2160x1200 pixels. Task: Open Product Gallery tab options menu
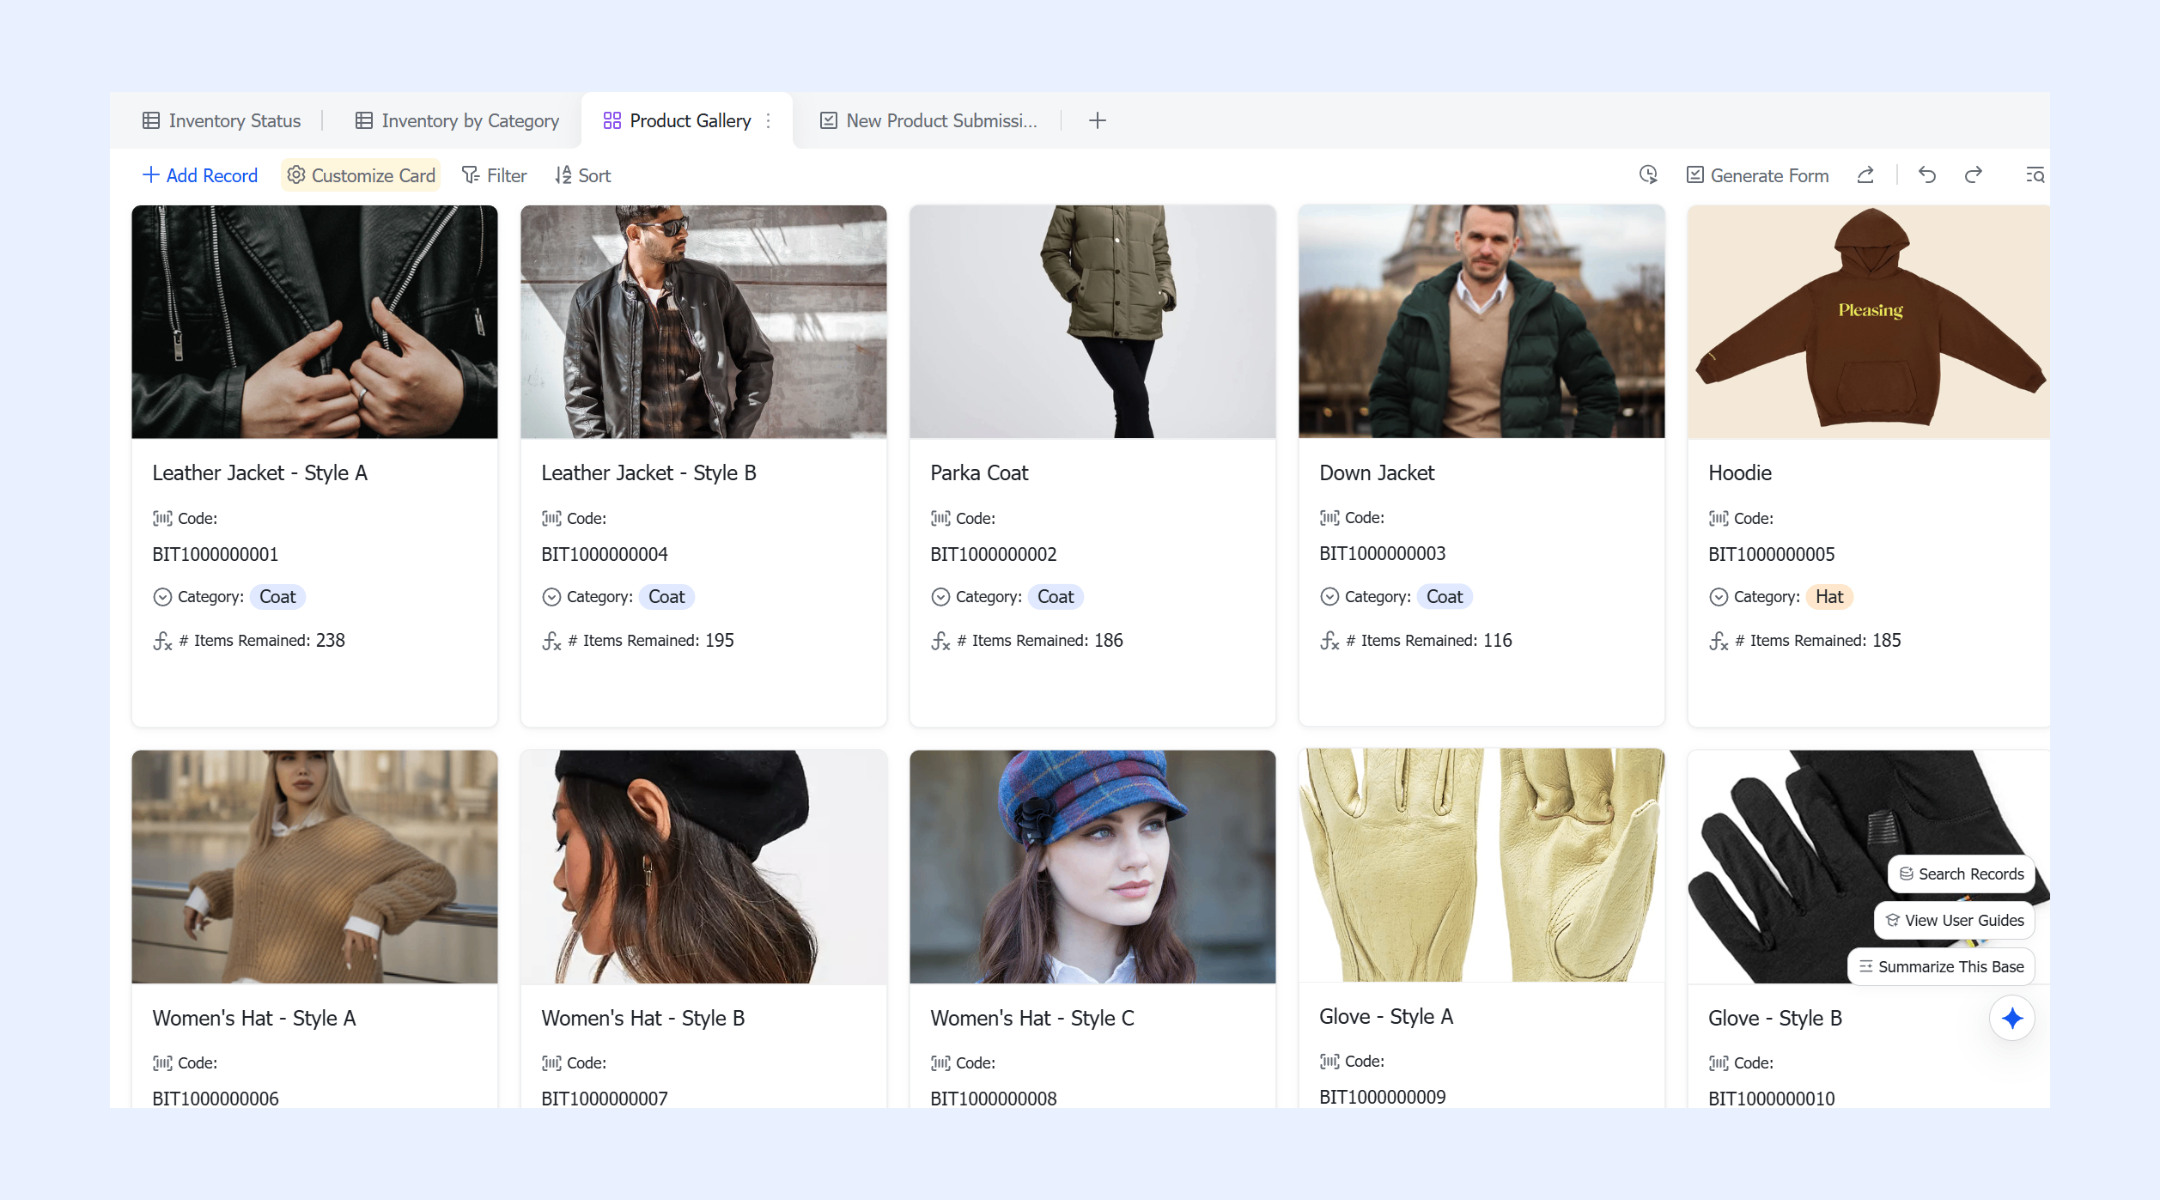click(768, 121)
